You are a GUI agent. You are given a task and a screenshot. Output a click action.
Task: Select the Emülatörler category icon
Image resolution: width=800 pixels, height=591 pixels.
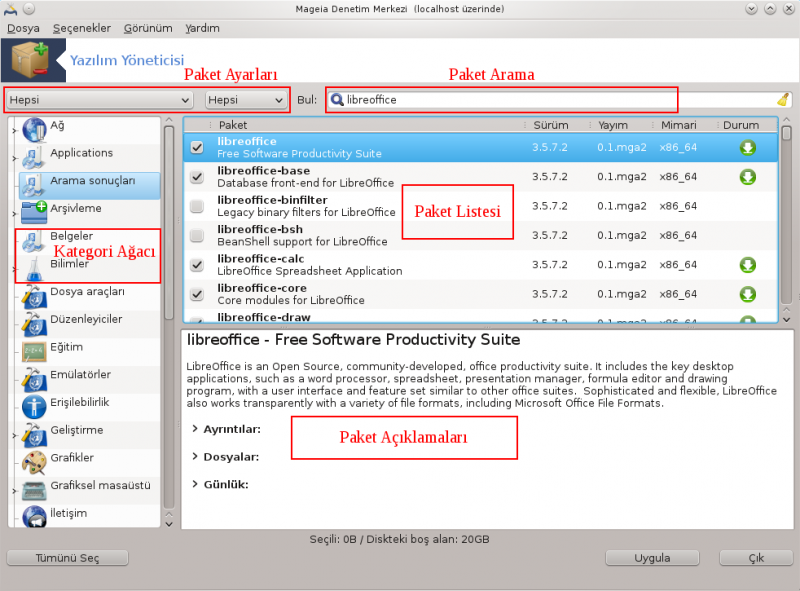pyautogui.click(x=34, y=379)
